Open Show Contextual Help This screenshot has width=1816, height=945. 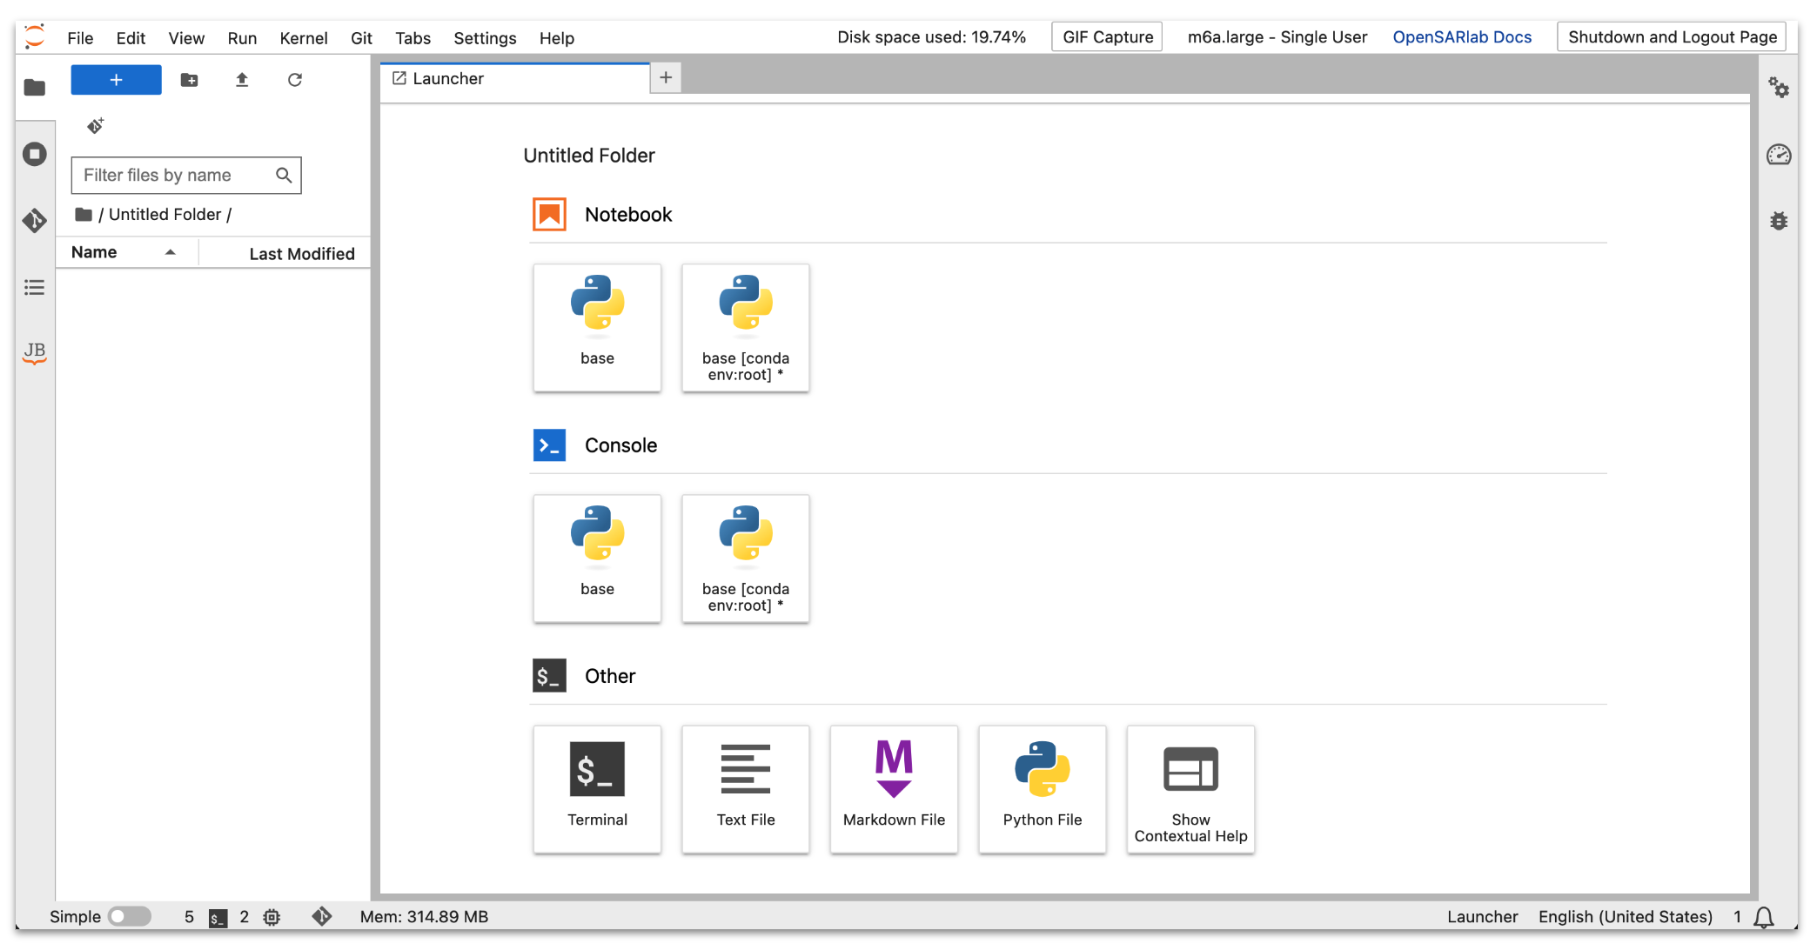click(x=1190, y=789)
